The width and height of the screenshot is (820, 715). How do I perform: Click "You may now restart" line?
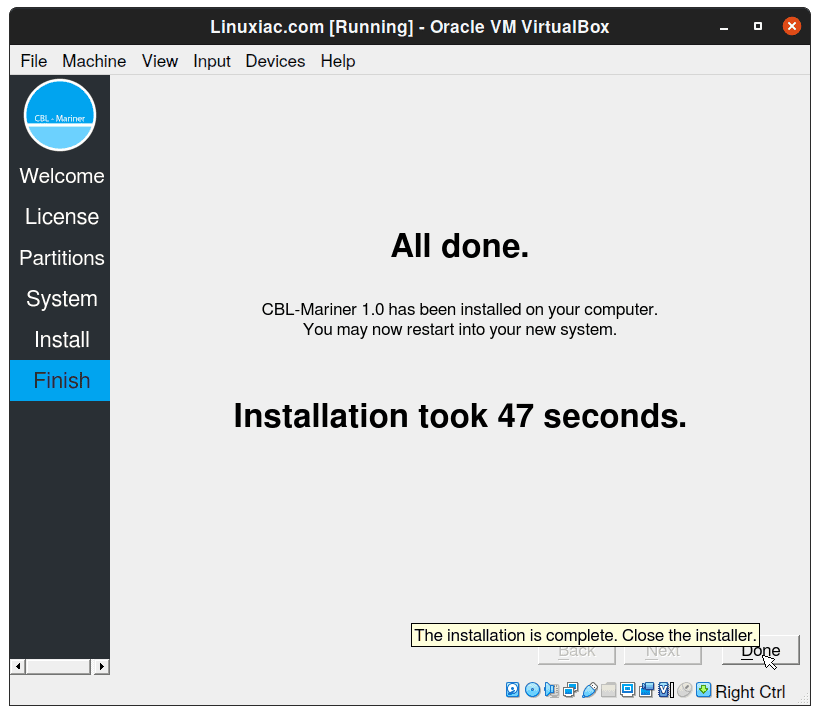pyautogui.click(x=460, y=330)
